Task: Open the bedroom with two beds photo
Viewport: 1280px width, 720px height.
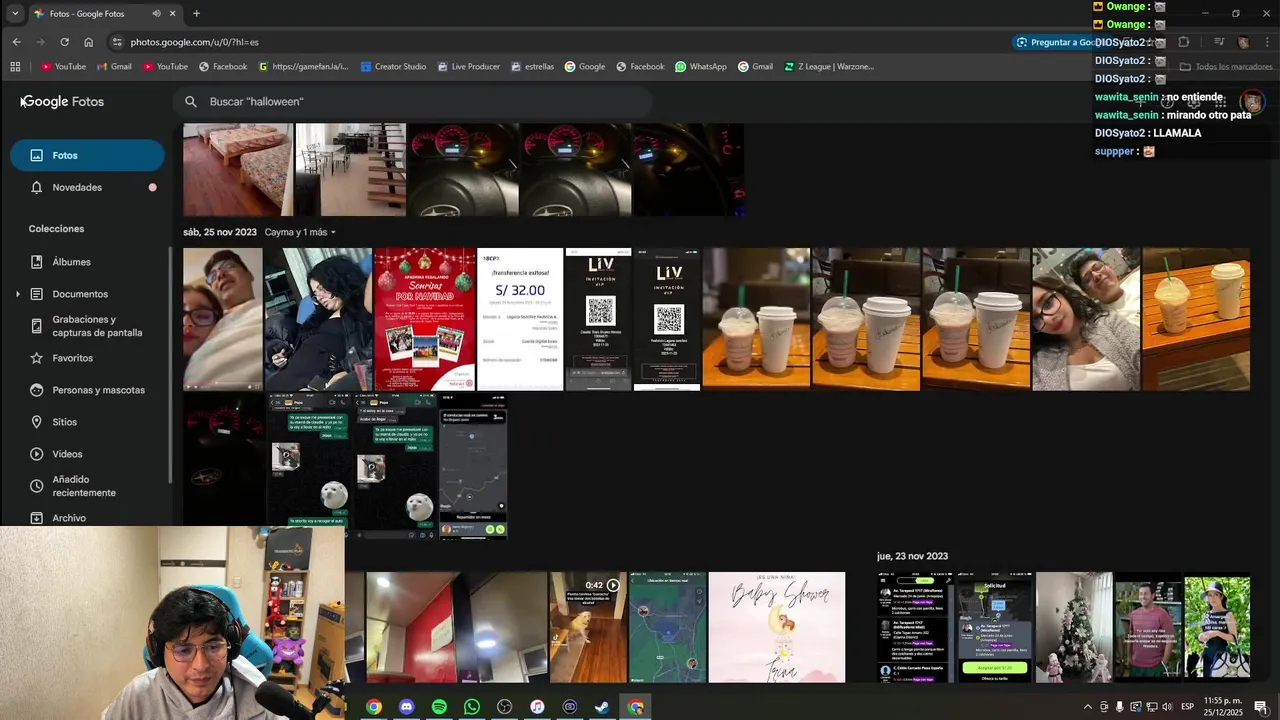Action: 238,170
